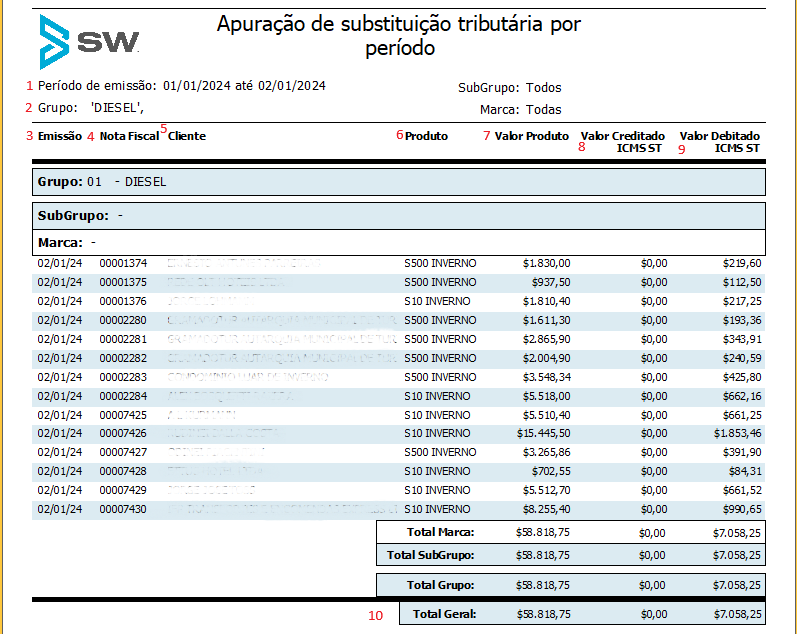Click product value $1.810,40
Screen dimensions: 797x634
546,301
